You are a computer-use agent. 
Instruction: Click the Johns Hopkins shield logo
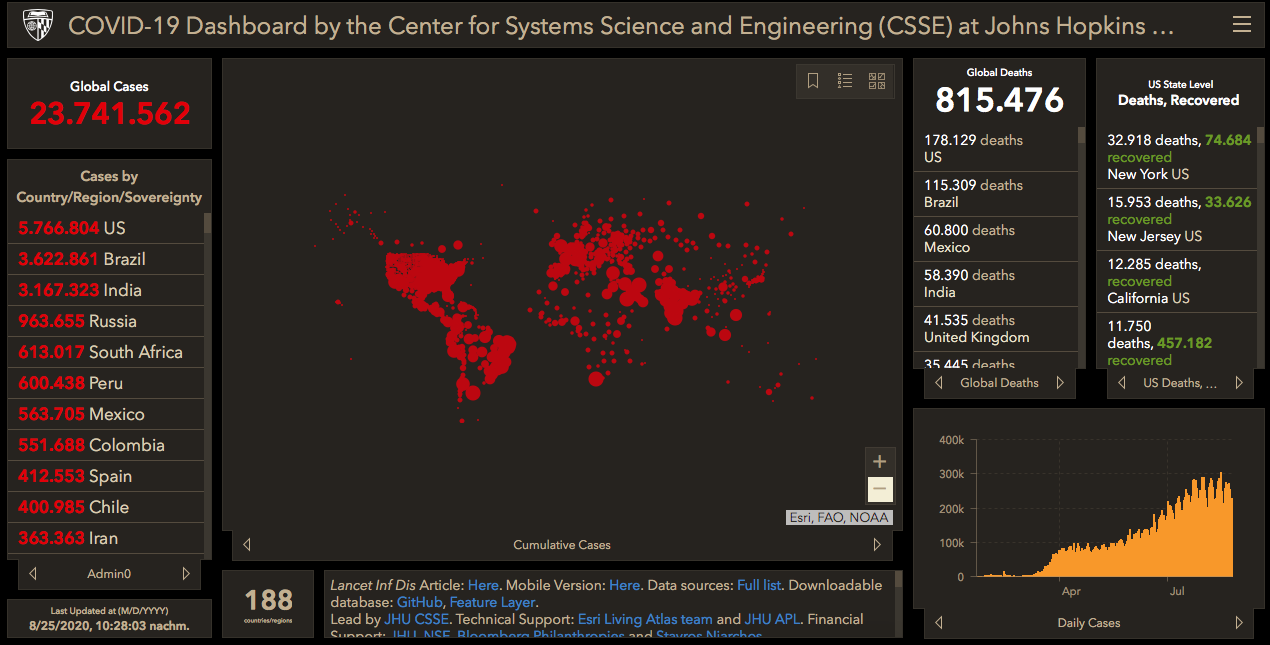[36, 24]
